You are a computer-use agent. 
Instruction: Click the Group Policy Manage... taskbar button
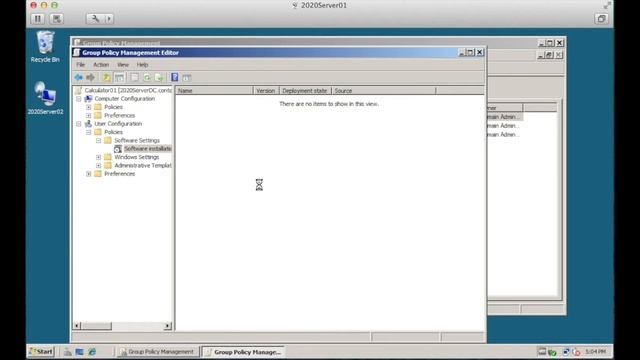click(x=244, y=352)
